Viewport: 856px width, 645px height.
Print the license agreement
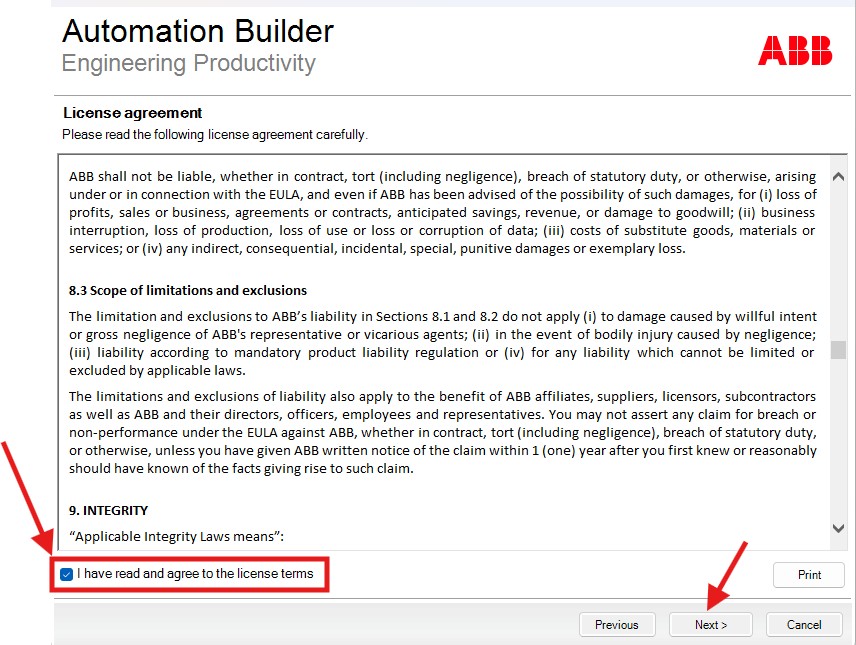coord(809,575)
